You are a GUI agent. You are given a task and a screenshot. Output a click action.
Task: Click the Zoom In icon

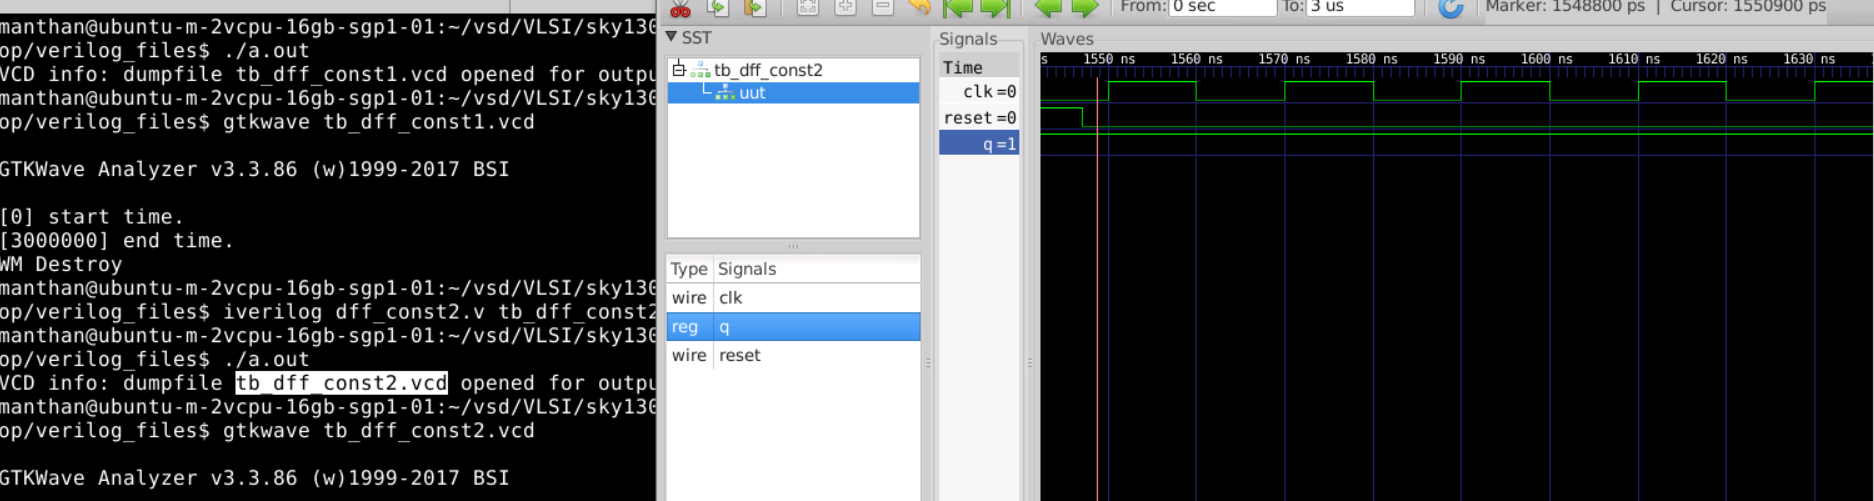click(x=846, y=8)
